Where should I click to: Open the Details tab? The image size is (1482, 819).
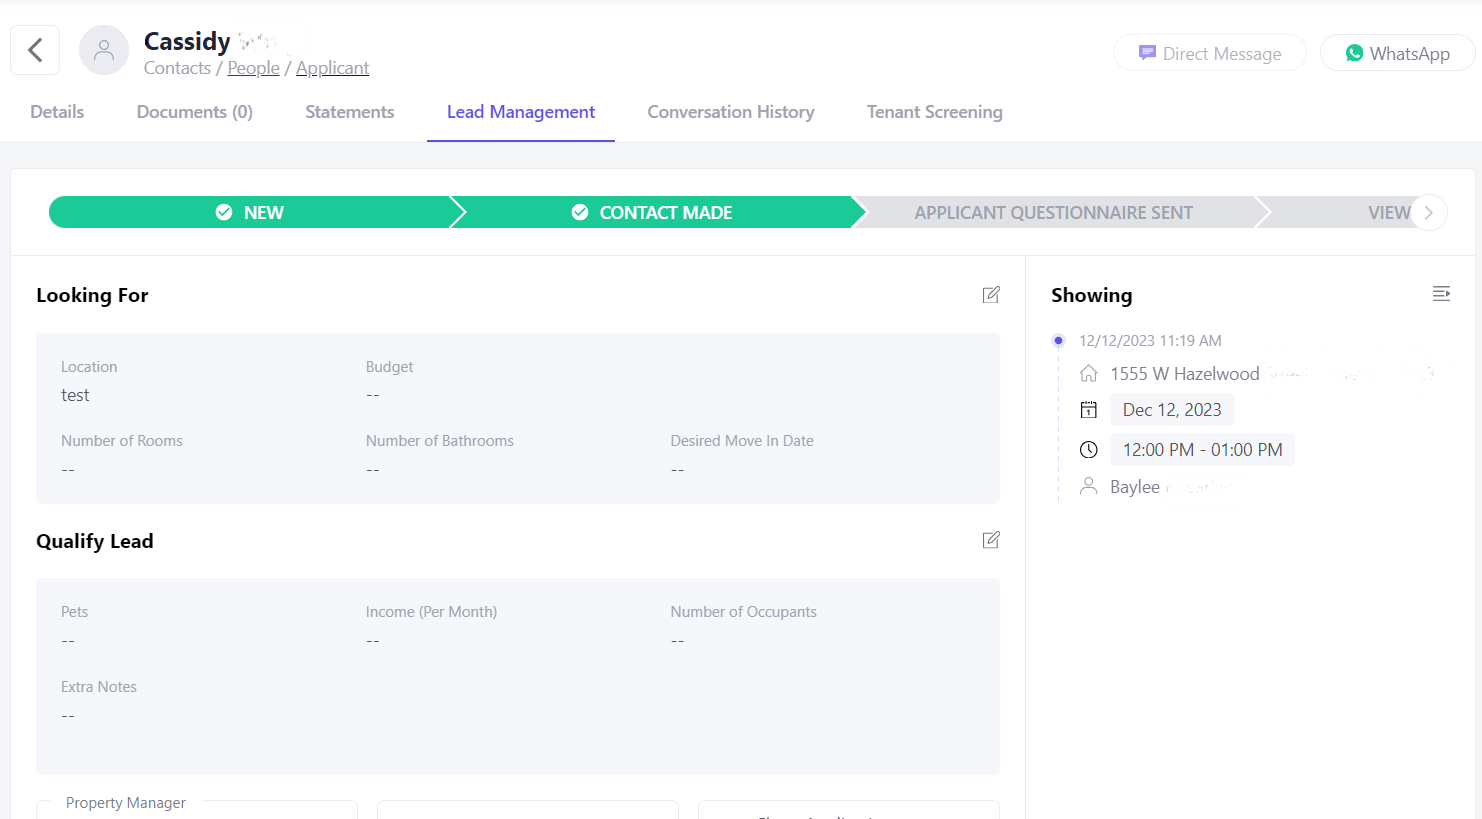click(x=57, y=112)
